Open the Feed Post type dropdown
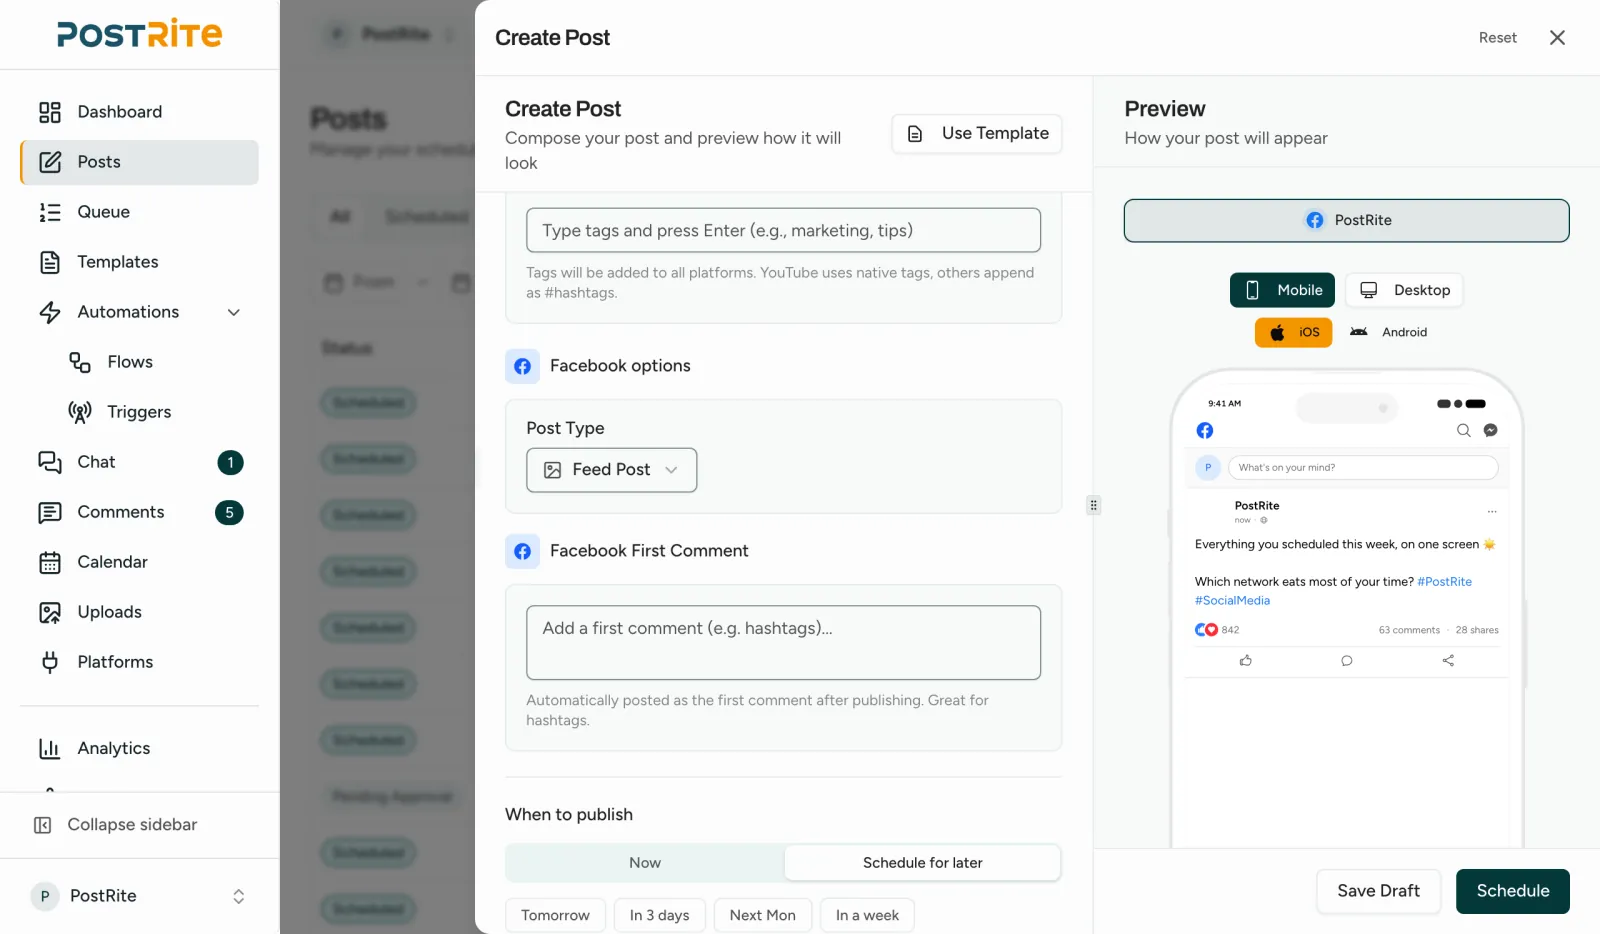Image resolution: width=1600 pixels, height=934 pixels. pyautogui.click(x=612, y=470)
